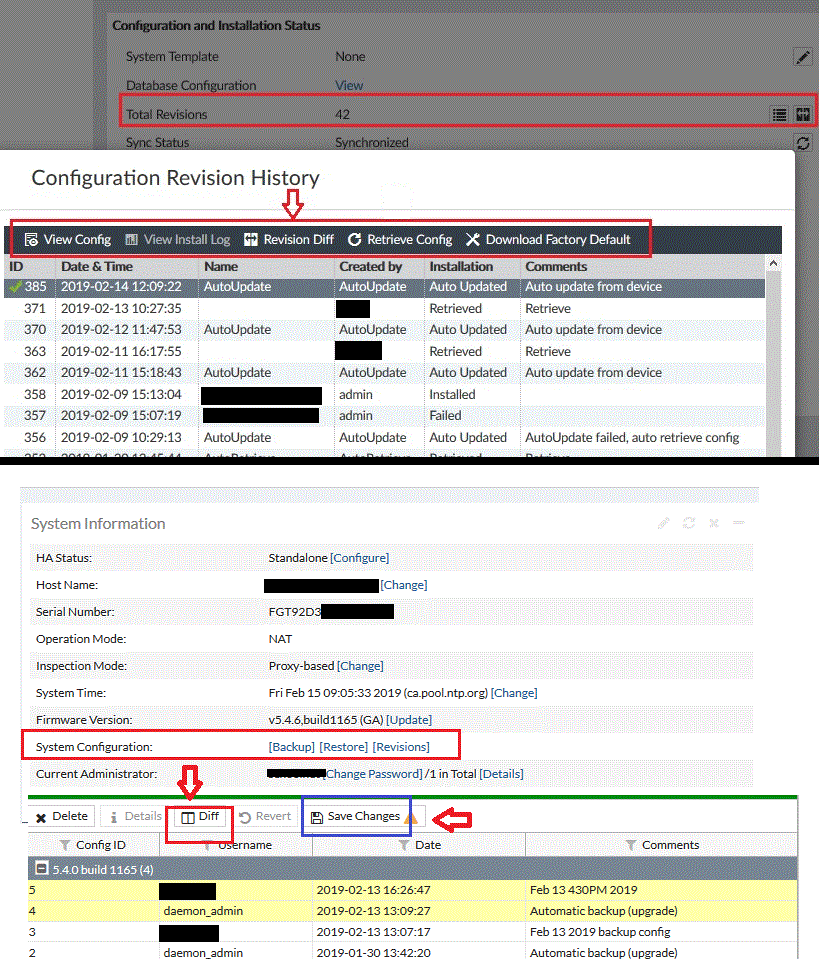Click the System Information widget edit pencil icon

[664, 523]
